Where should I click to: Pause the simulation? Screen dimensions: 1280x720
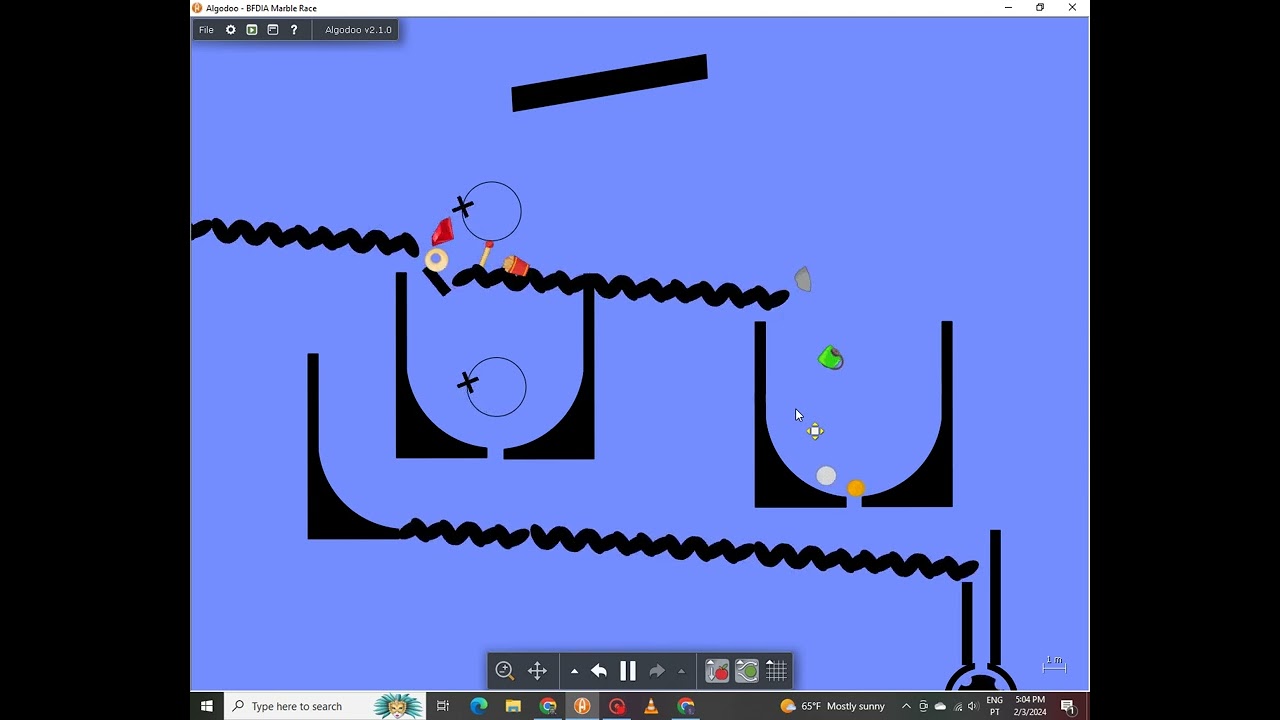(628, 671)
